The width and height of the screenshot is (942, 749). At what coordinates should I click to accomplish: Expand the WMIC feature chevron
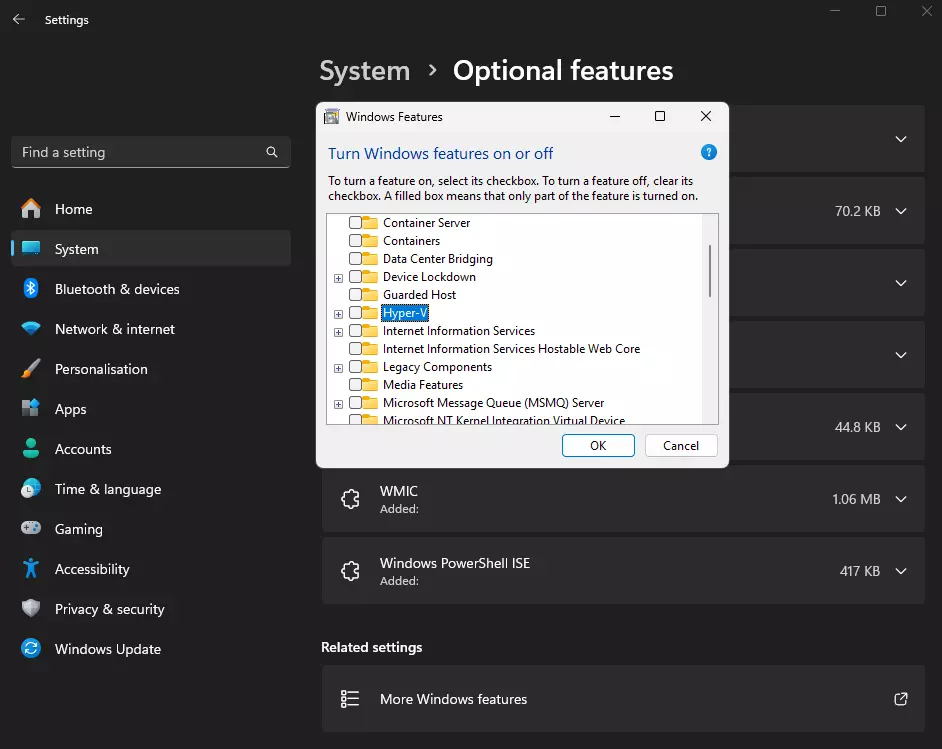click(x=900, y=499)
